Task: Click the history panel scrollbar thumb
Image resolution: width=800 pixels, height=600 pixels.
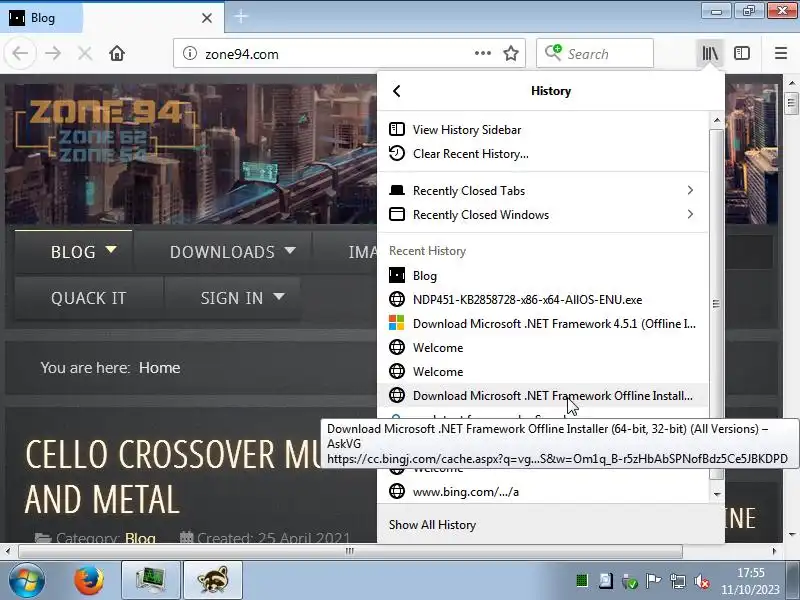Action: [x=716, y=304]
